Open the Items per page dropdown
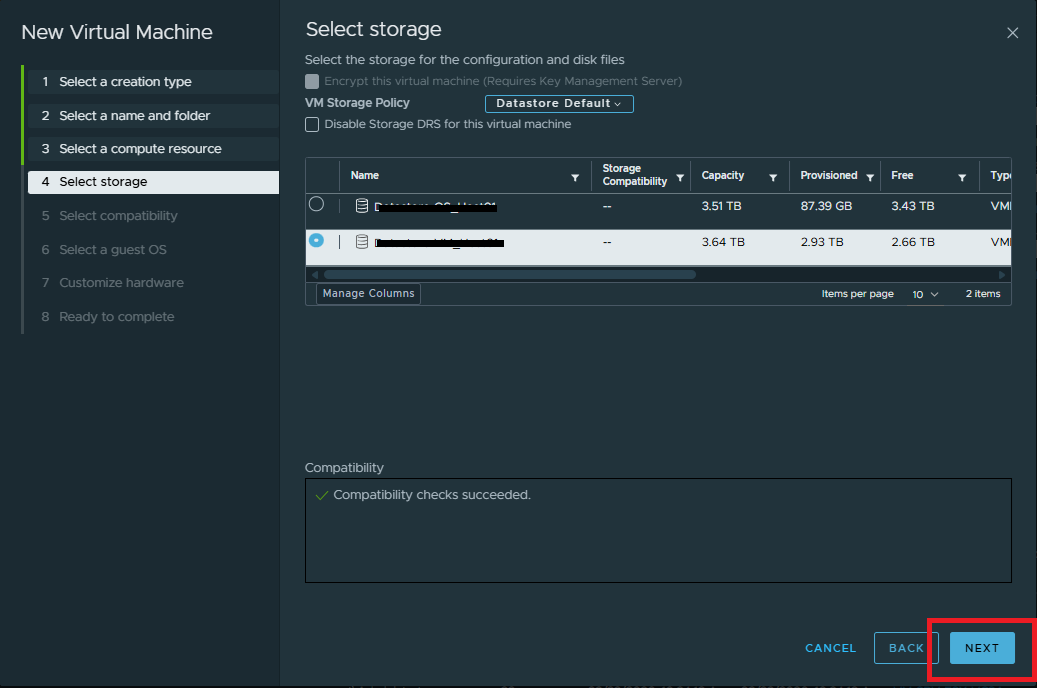 coord(925,294)
